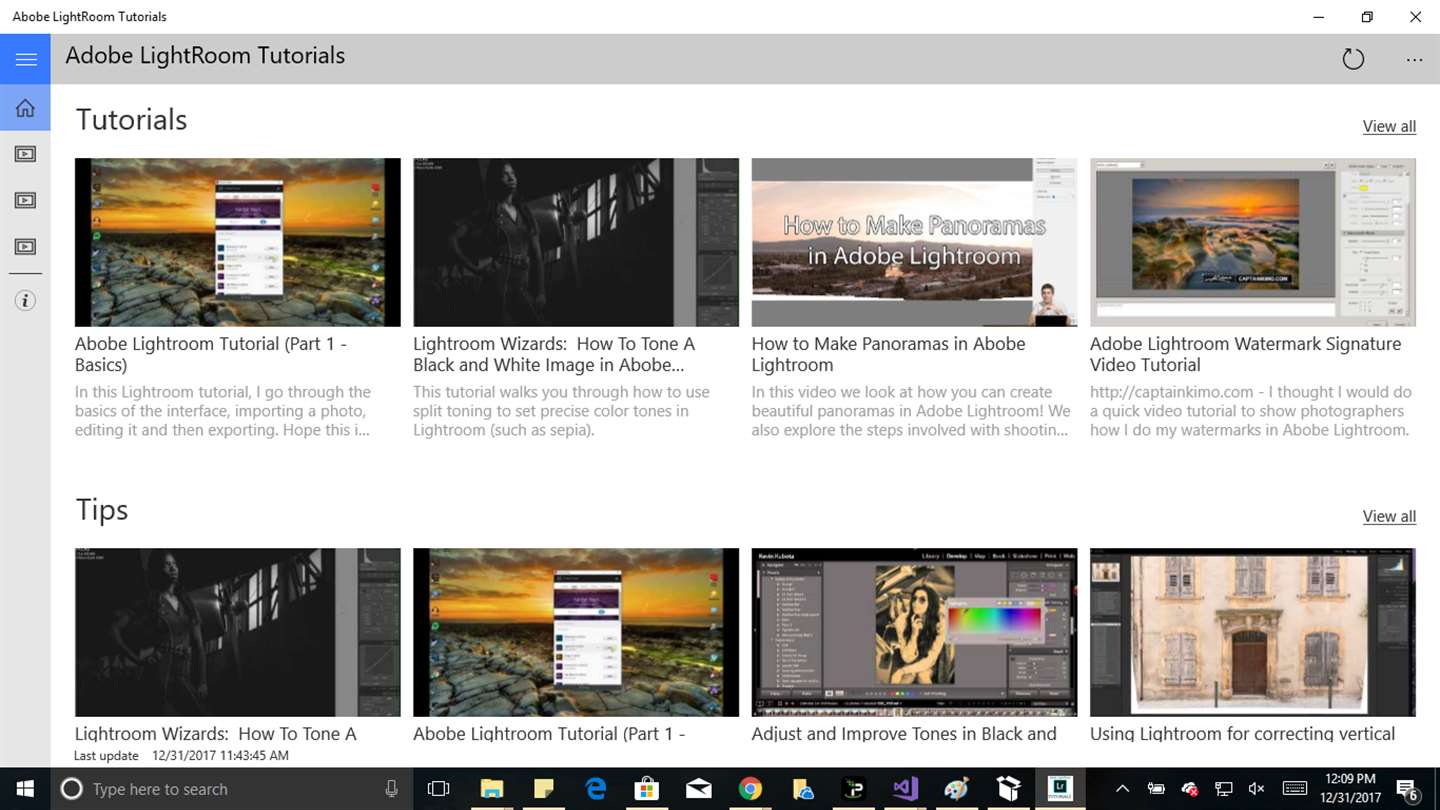1440x810 pixels.
Task: Launch Microsoft Edge from the taskbar
Action: click(596, 789)
